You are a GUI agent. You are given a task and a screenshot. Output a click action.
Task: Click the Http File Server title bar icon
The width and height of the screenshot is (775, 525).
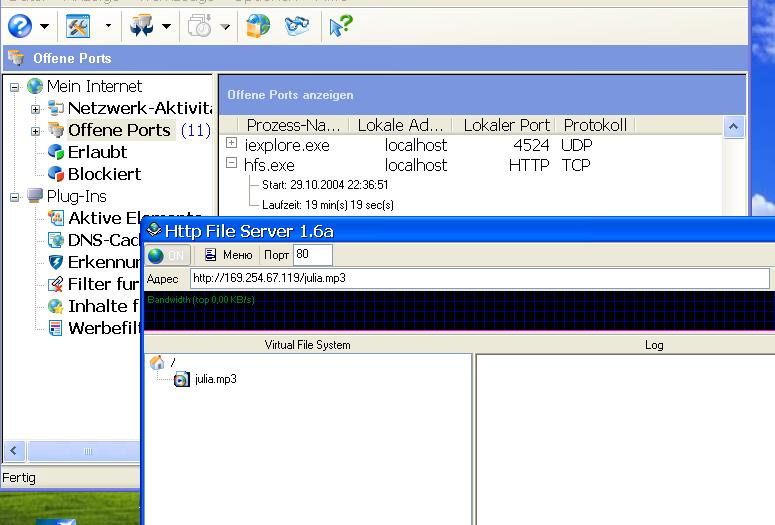(154, 229)
